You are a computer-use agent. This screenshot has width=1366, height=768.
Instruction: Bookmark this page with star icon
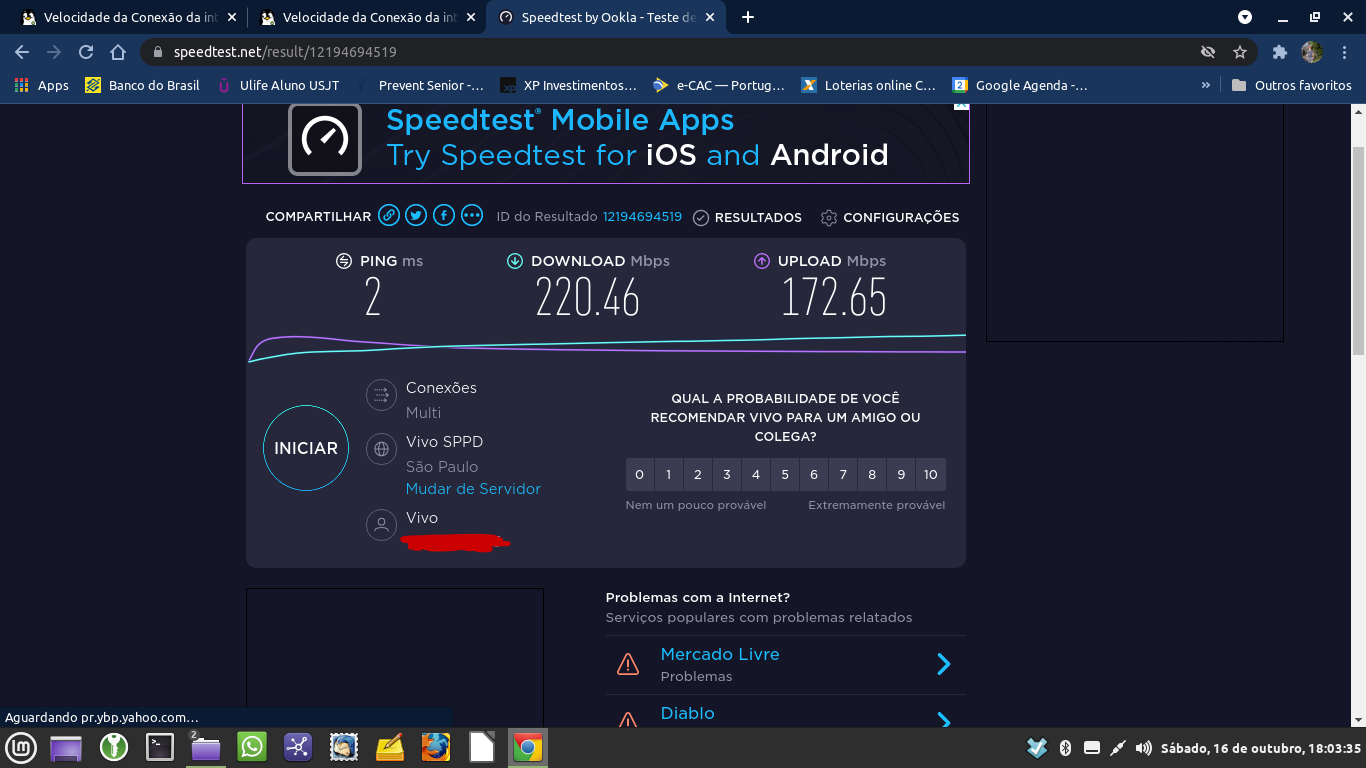point(1240,52)
